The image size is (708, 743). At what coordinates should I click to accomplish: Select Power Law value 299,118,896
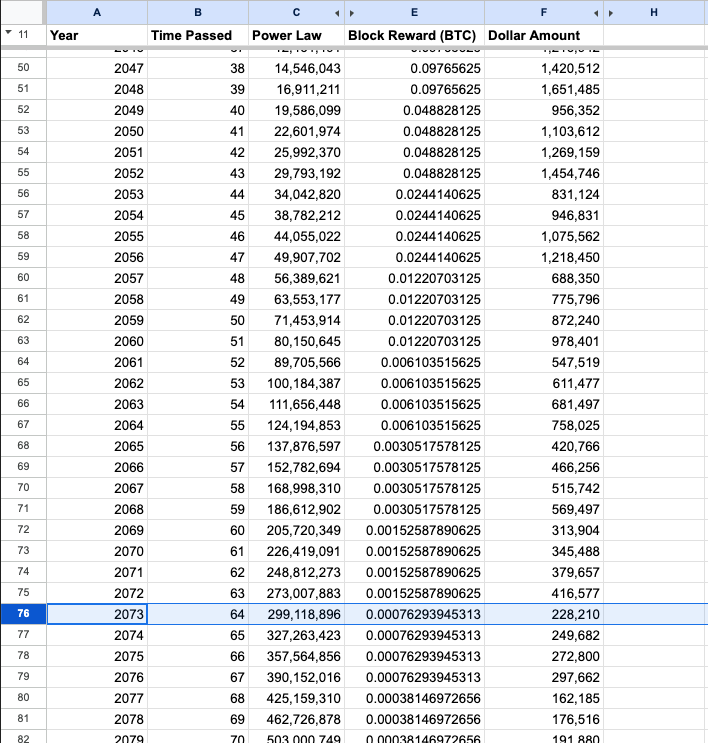click(x=296, y=614)
